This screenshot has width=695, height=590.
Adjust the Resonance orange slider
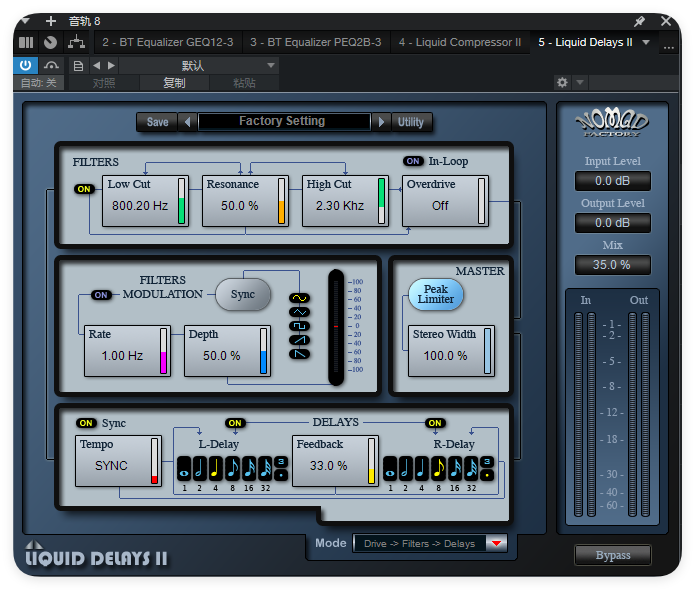click(x=281, y=201)
